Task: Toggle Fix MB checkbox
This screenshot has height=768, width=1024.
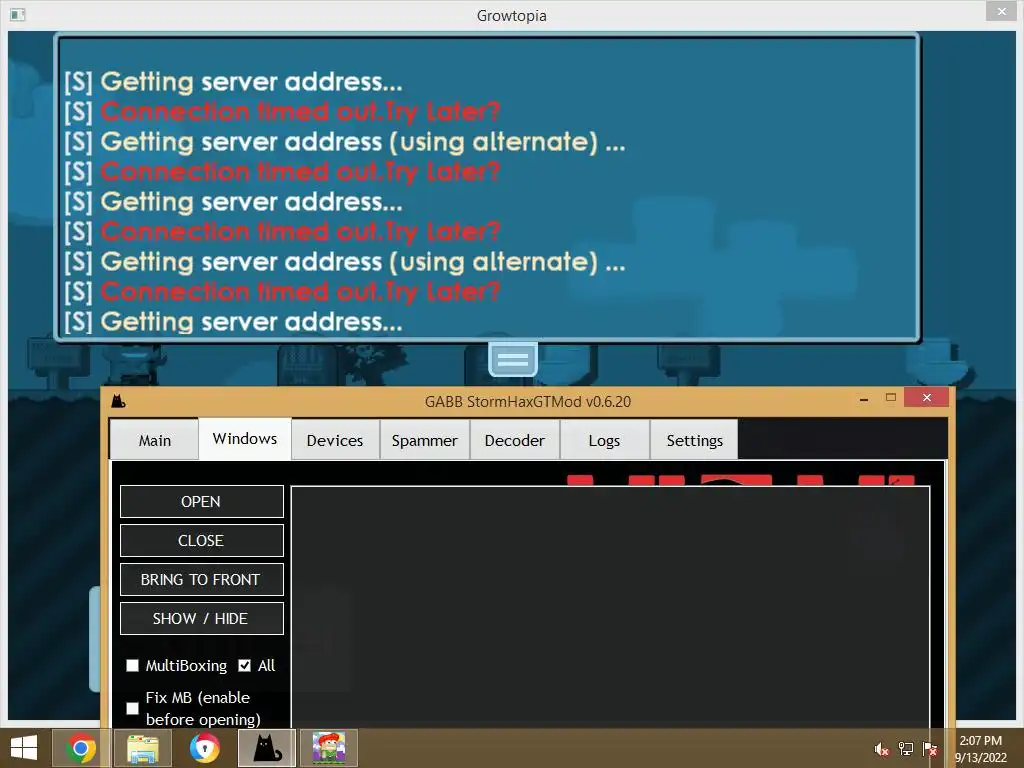Action: pos(133,708)
